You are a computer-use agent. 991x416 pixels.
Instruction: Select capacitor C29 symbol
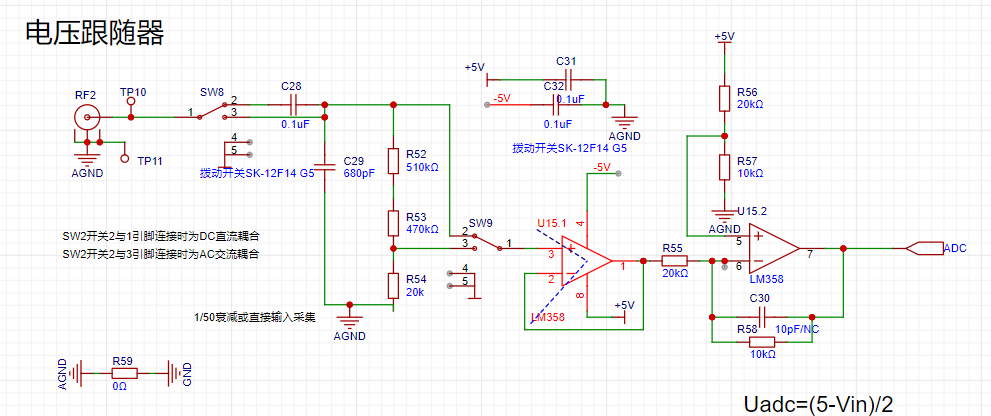click(324, 167)
